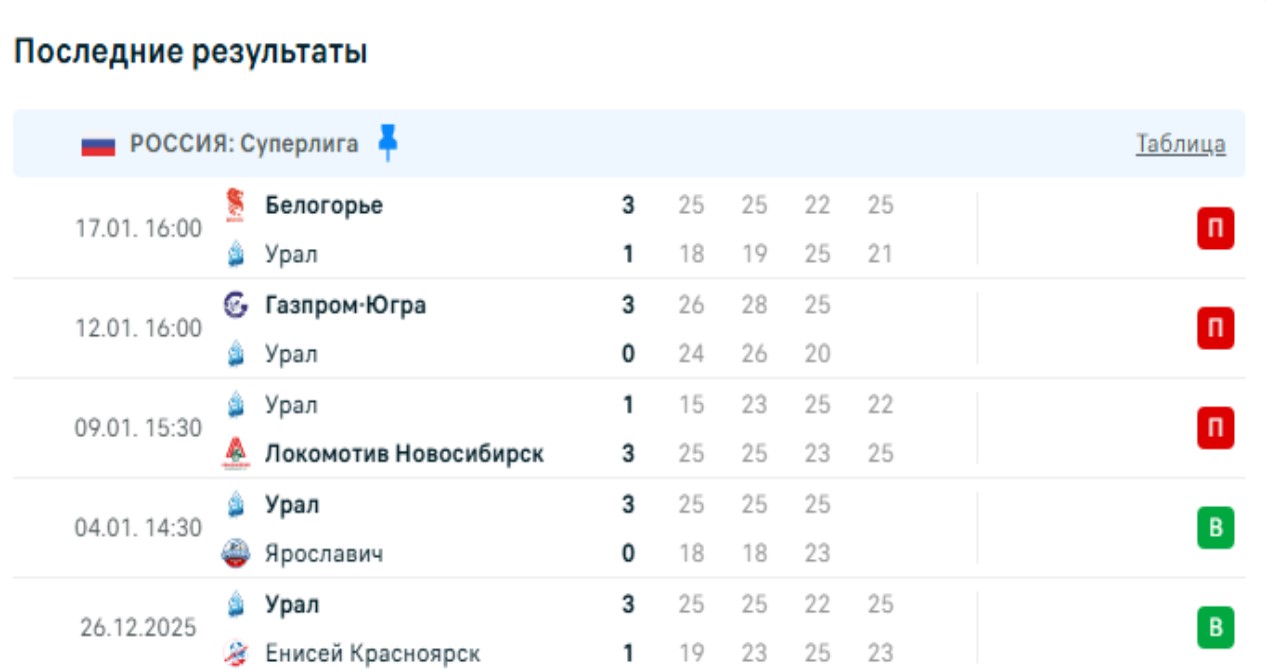The image size is (1266, 670).
Task: Click the Последние результаты heading
Action: point(190,52)
